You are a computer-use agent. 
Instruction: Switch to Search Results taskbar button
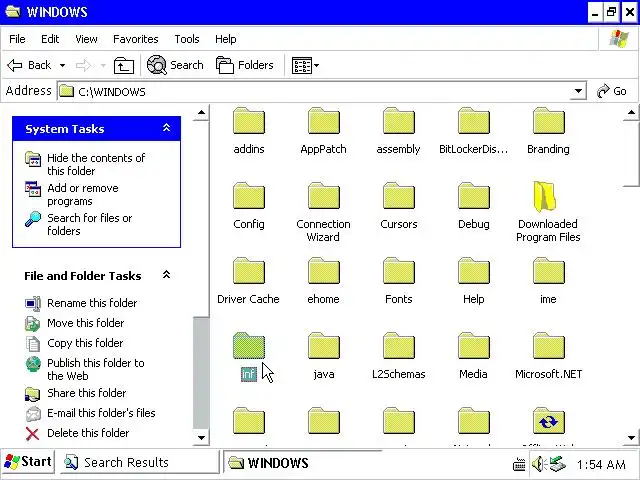click(x=139, y=462)
